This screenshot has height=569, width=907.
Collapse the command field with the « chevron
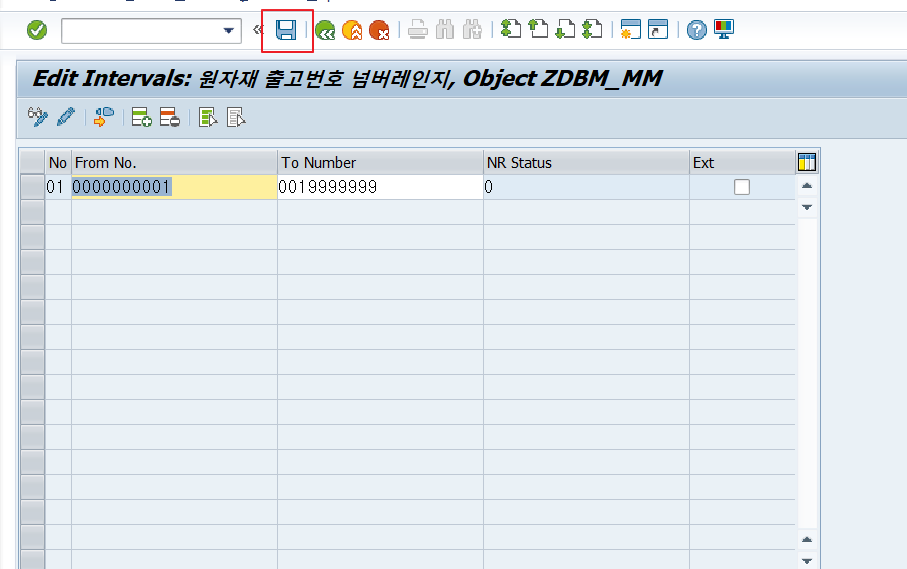tap(258, 29)
